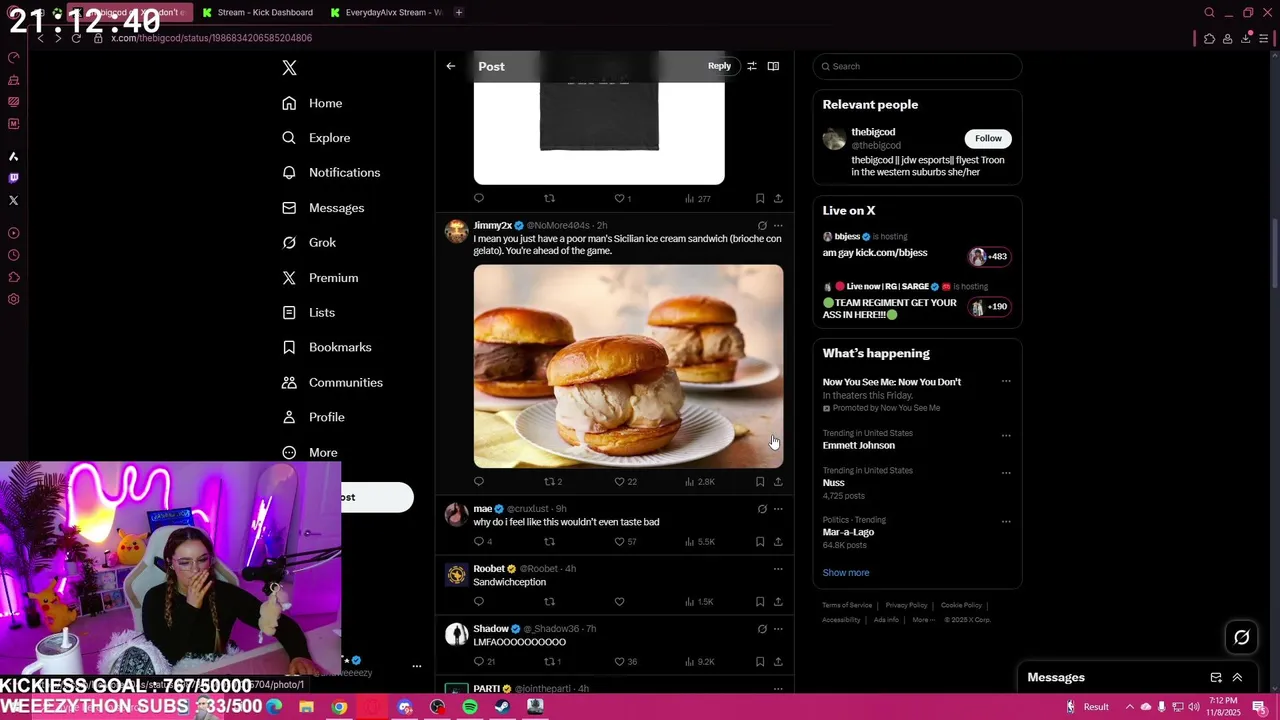1280x720 pixels.
Task: Open reader view icon in Post header
Action: coord(773,66)
